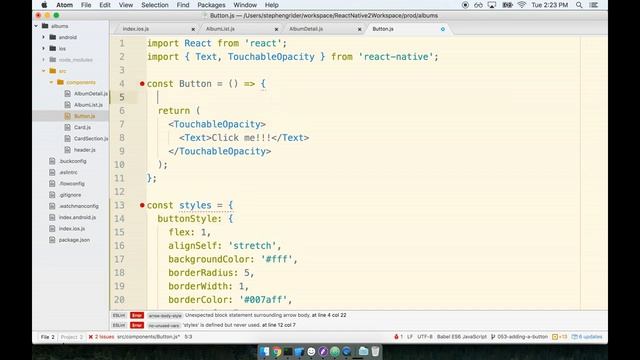Open the .eslintrc file
Image resolution: width=640 pixels, height=360 pixels.
(68, 172)
